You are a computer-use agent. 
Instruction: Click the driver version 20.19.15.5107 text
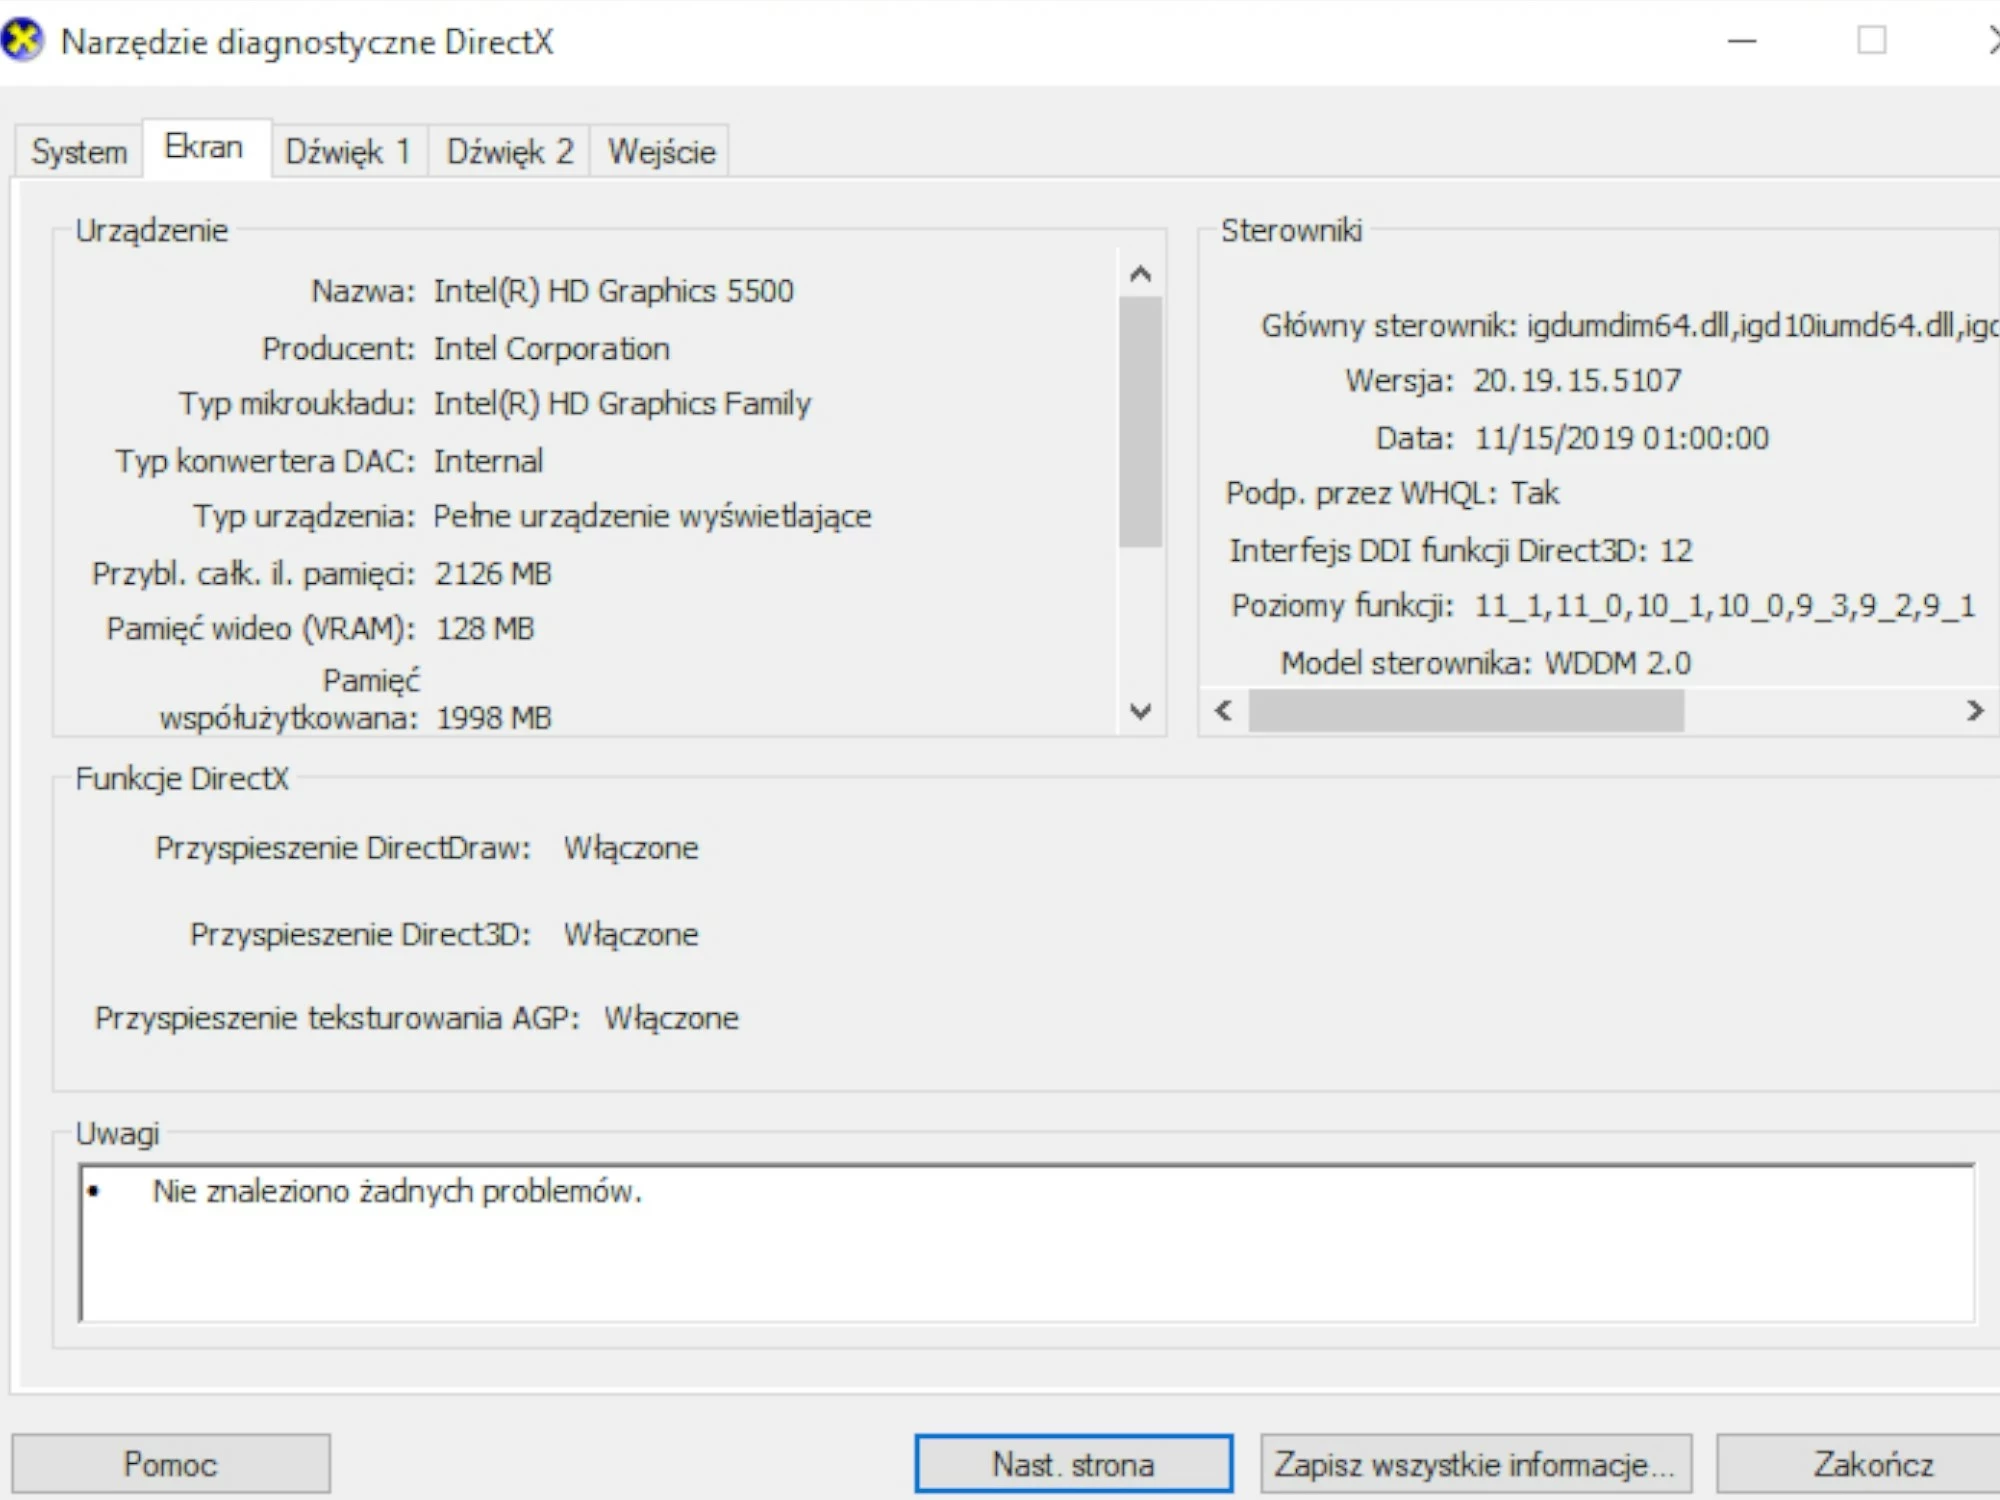(x=1576, y=381)
